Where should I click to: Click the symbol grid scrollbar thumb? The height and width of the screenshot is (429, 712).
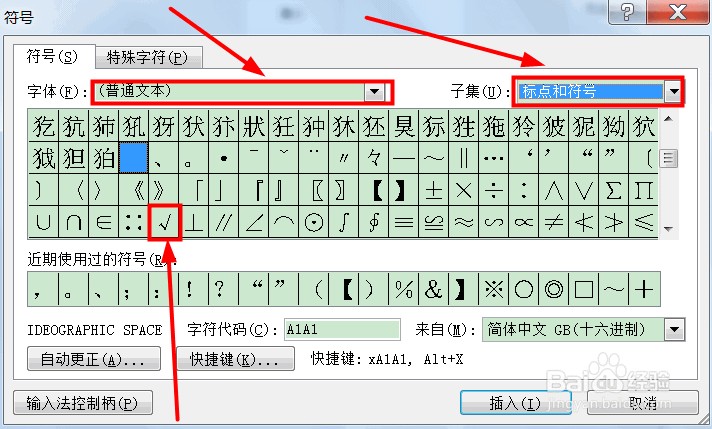coord(668,158)
